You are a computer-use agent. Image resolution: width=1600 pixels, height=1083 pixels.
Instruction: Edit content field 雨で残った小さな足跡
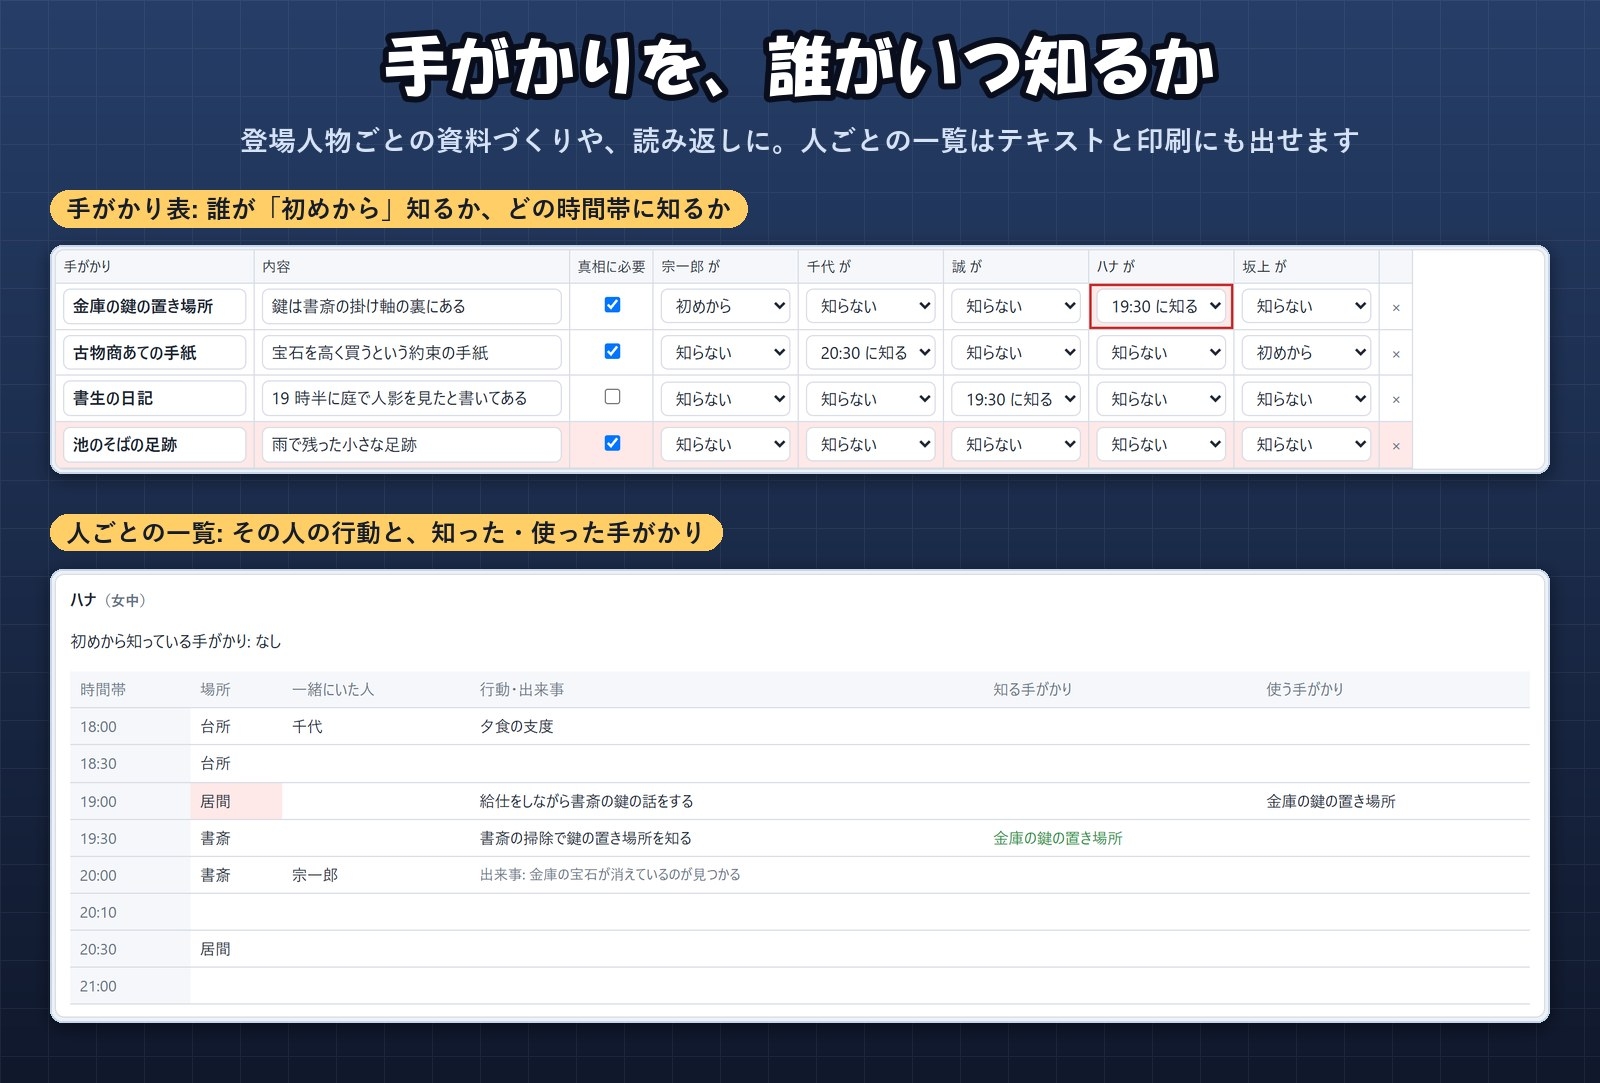pos(411,444)
